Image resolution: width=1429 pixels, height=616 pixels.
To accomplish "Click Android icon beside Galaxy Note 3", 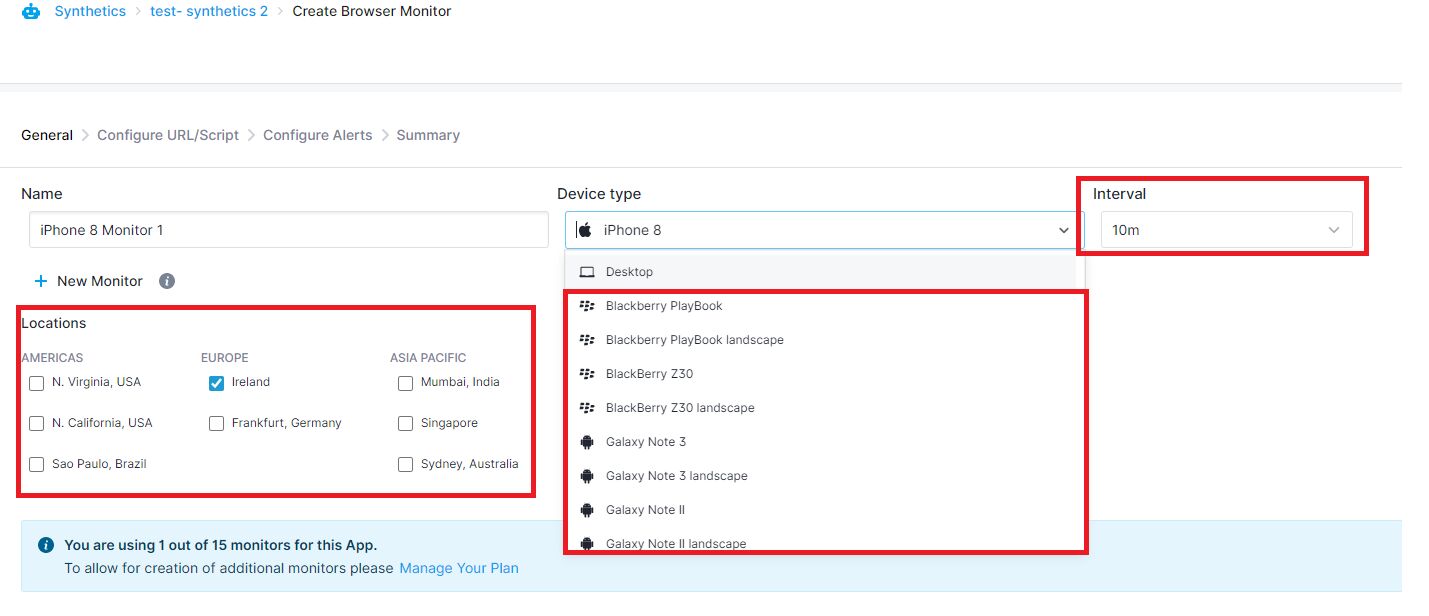I will pos(587,442).
